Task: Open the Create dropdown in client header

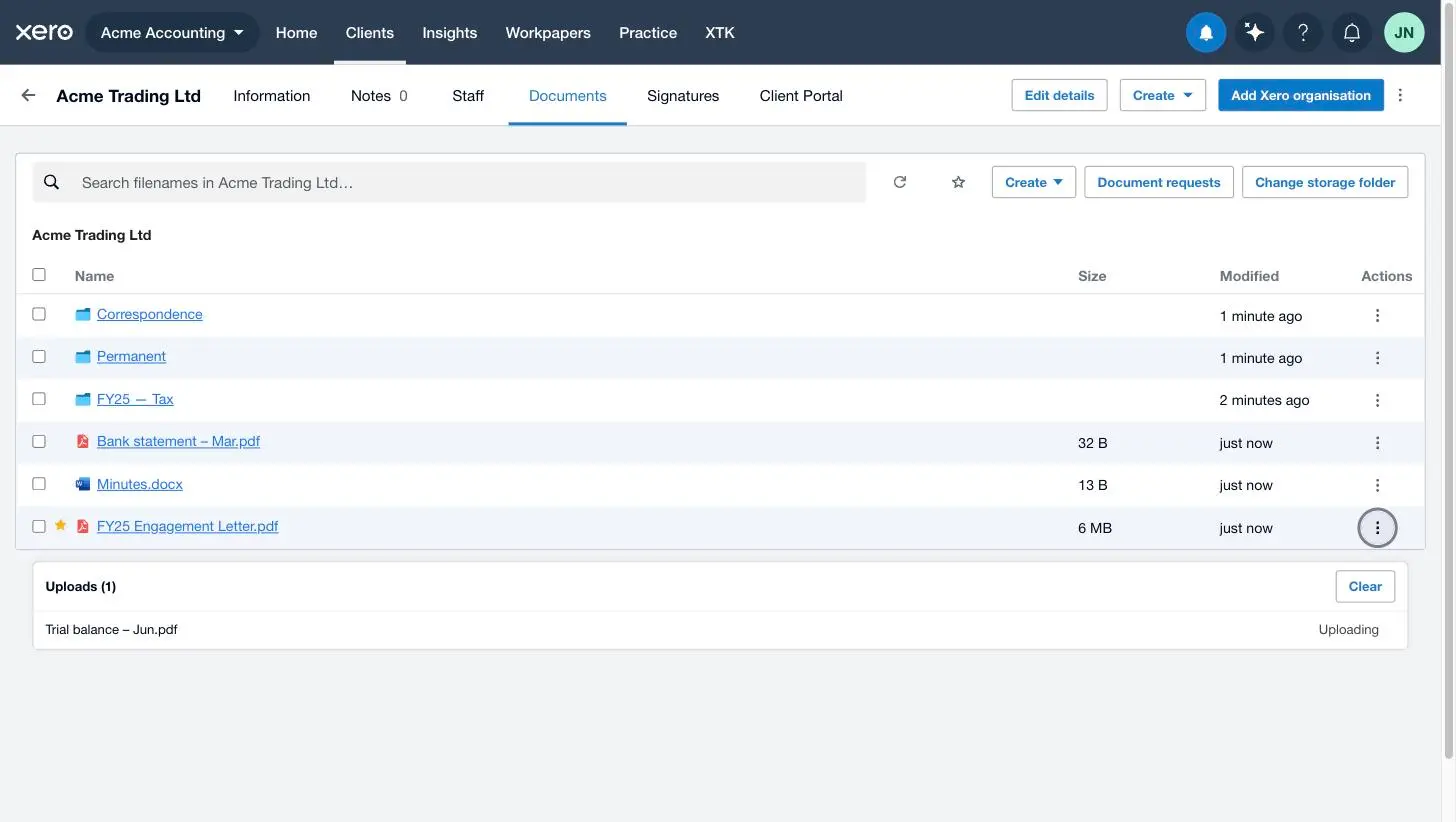Action: point(1162,95)
